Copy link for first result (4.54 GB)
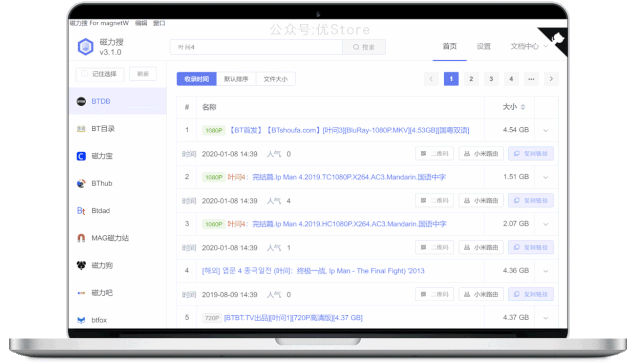639x364 pixels. pyautogui.click(x=531, y=154)
